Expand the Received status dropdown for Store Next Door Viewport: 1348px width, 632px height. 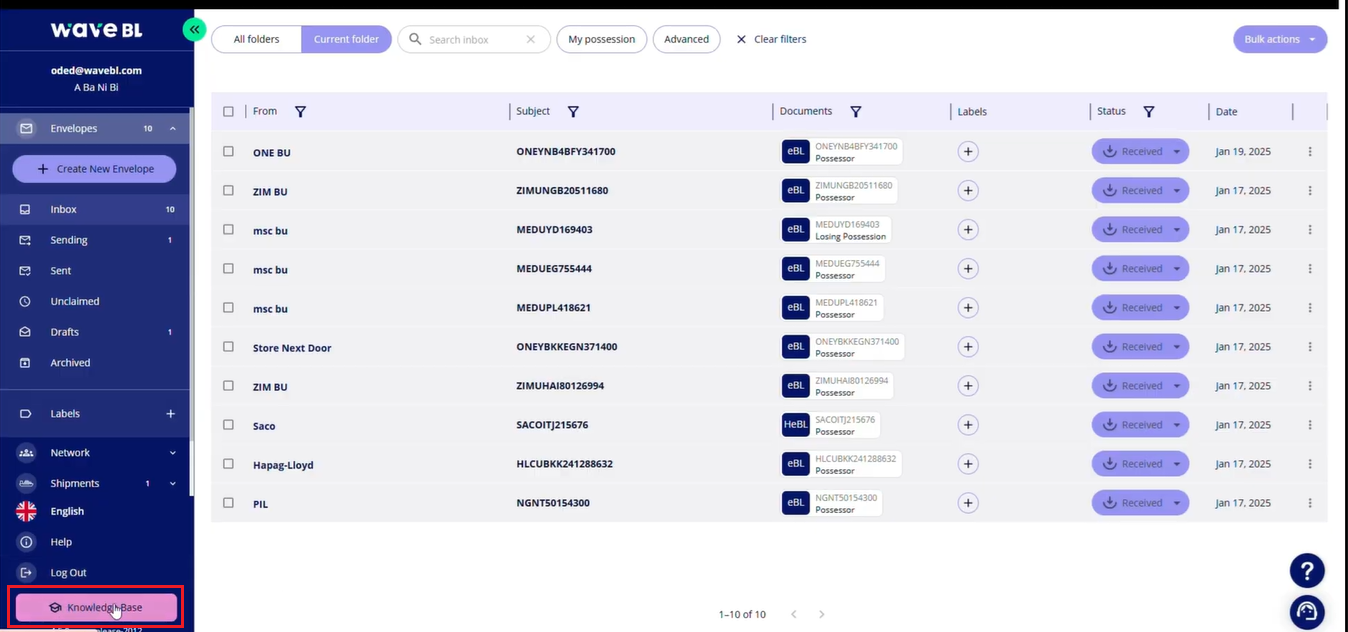[x=1176, y=347]
